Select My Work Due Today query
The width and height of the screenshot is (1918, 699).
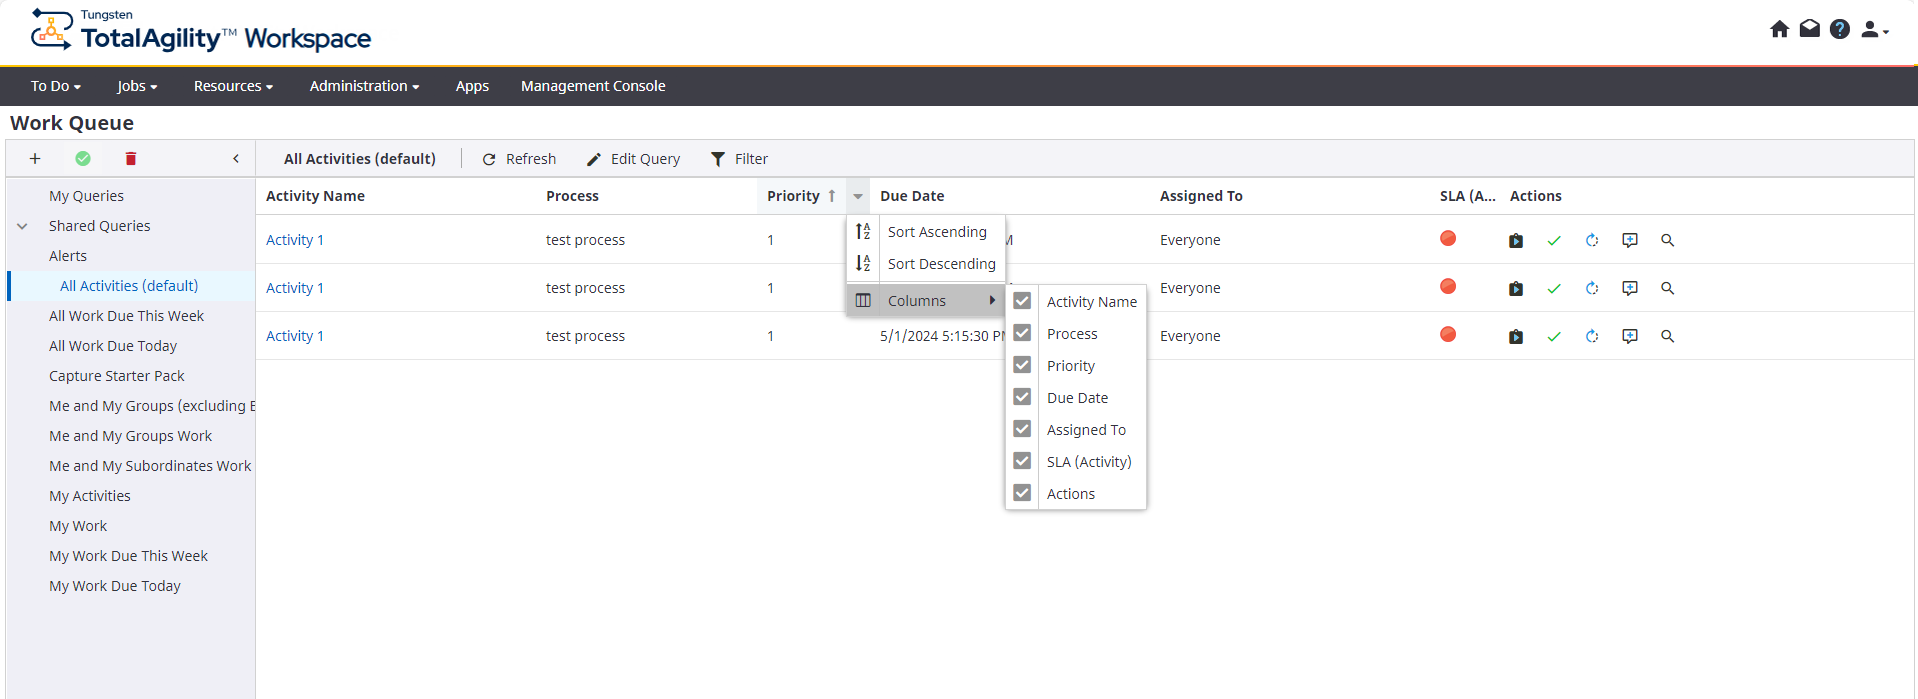click(x=115, y=586)
